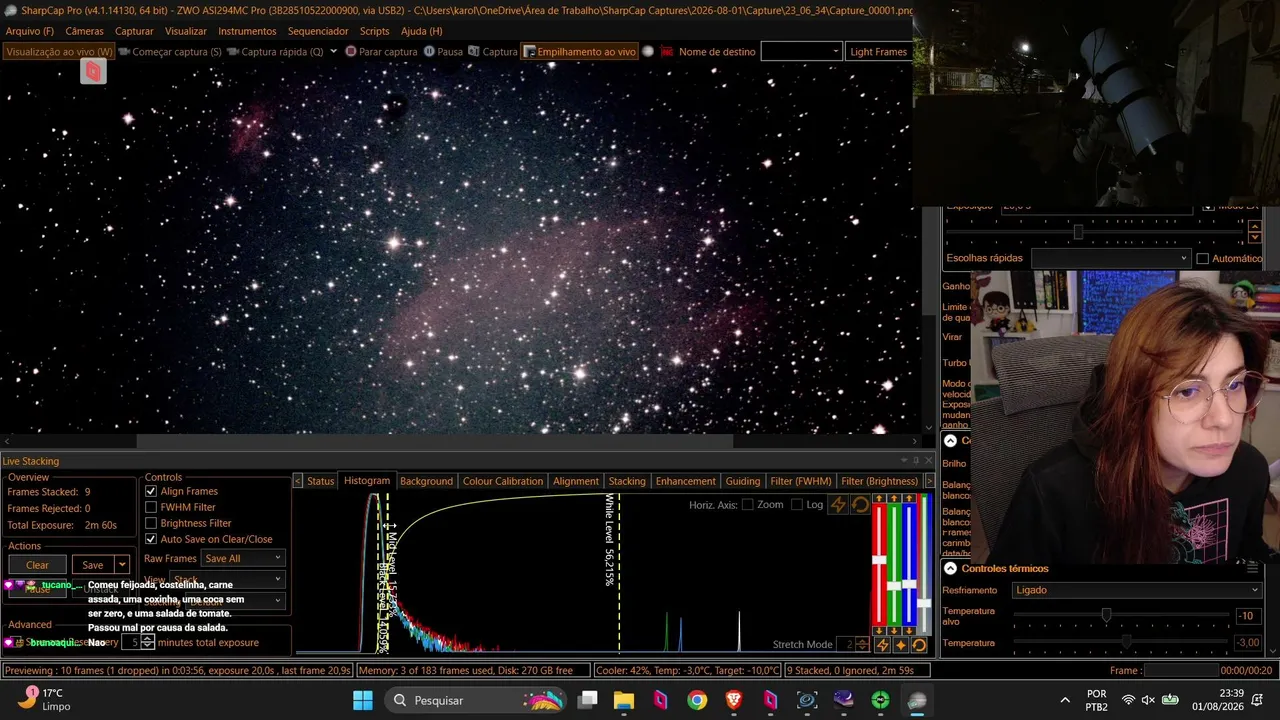Open the green circular app on the taskbar
The image size is (1280, 720).
coord(880,700)
